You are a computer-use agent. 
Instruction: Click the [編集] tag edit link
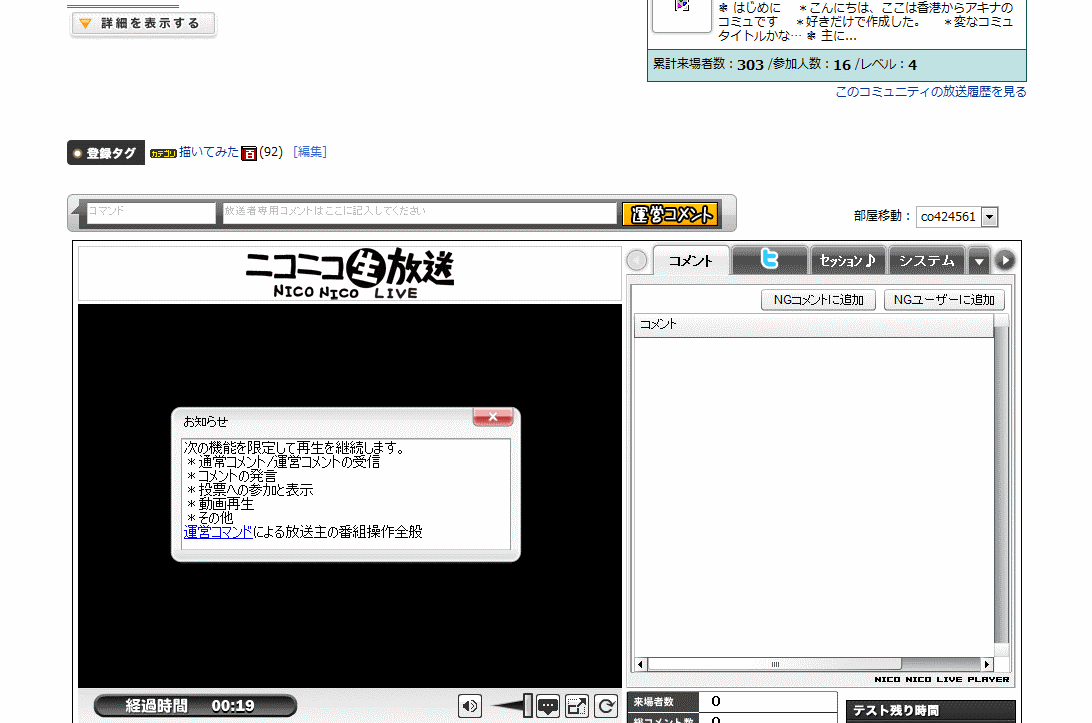tap(310, 152)
